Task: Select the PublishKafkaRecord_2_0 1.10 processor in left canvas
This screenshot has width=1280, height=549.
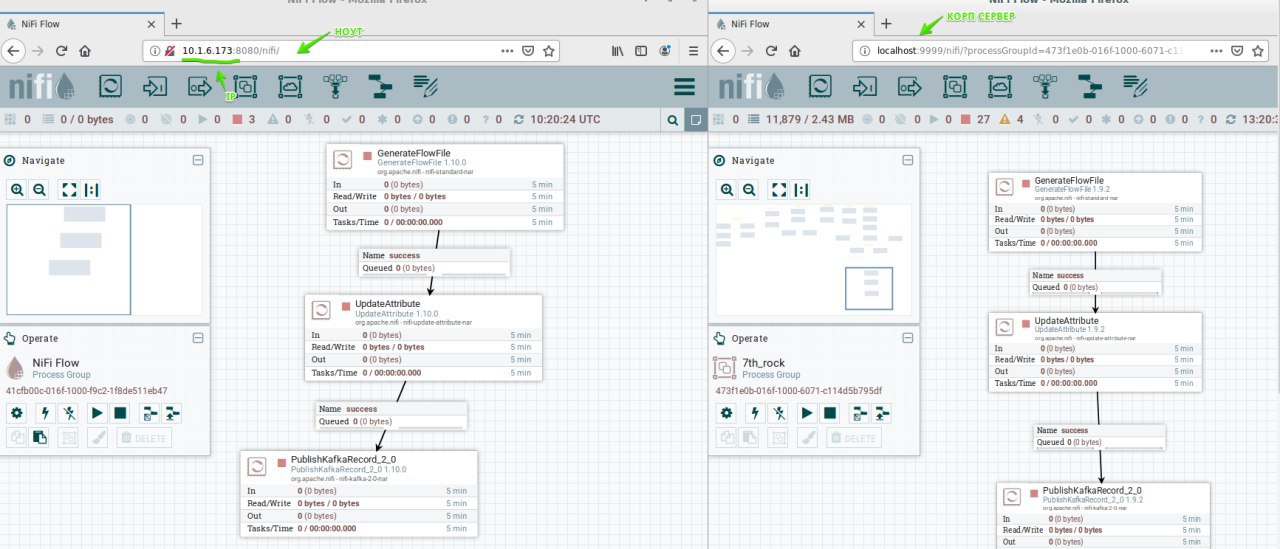Action: coord(359,493)
